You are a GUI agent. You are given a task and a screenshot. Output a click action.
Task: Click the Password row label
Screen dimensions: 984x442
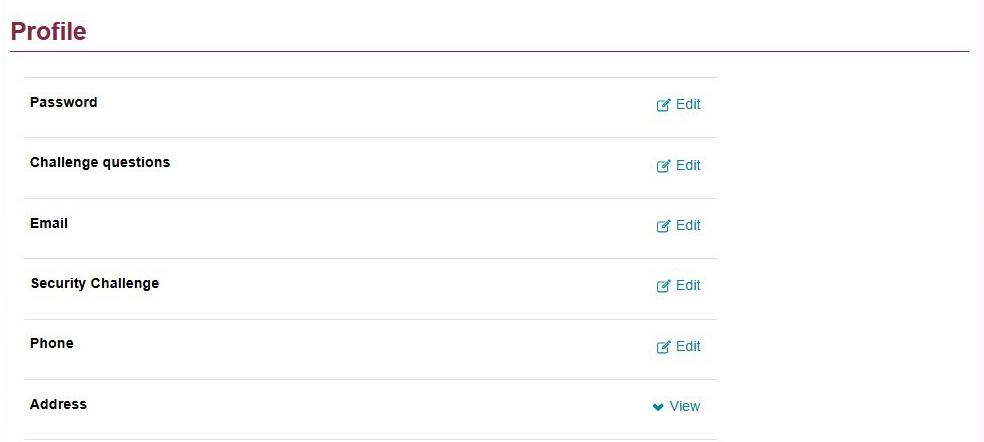point(64,102)
